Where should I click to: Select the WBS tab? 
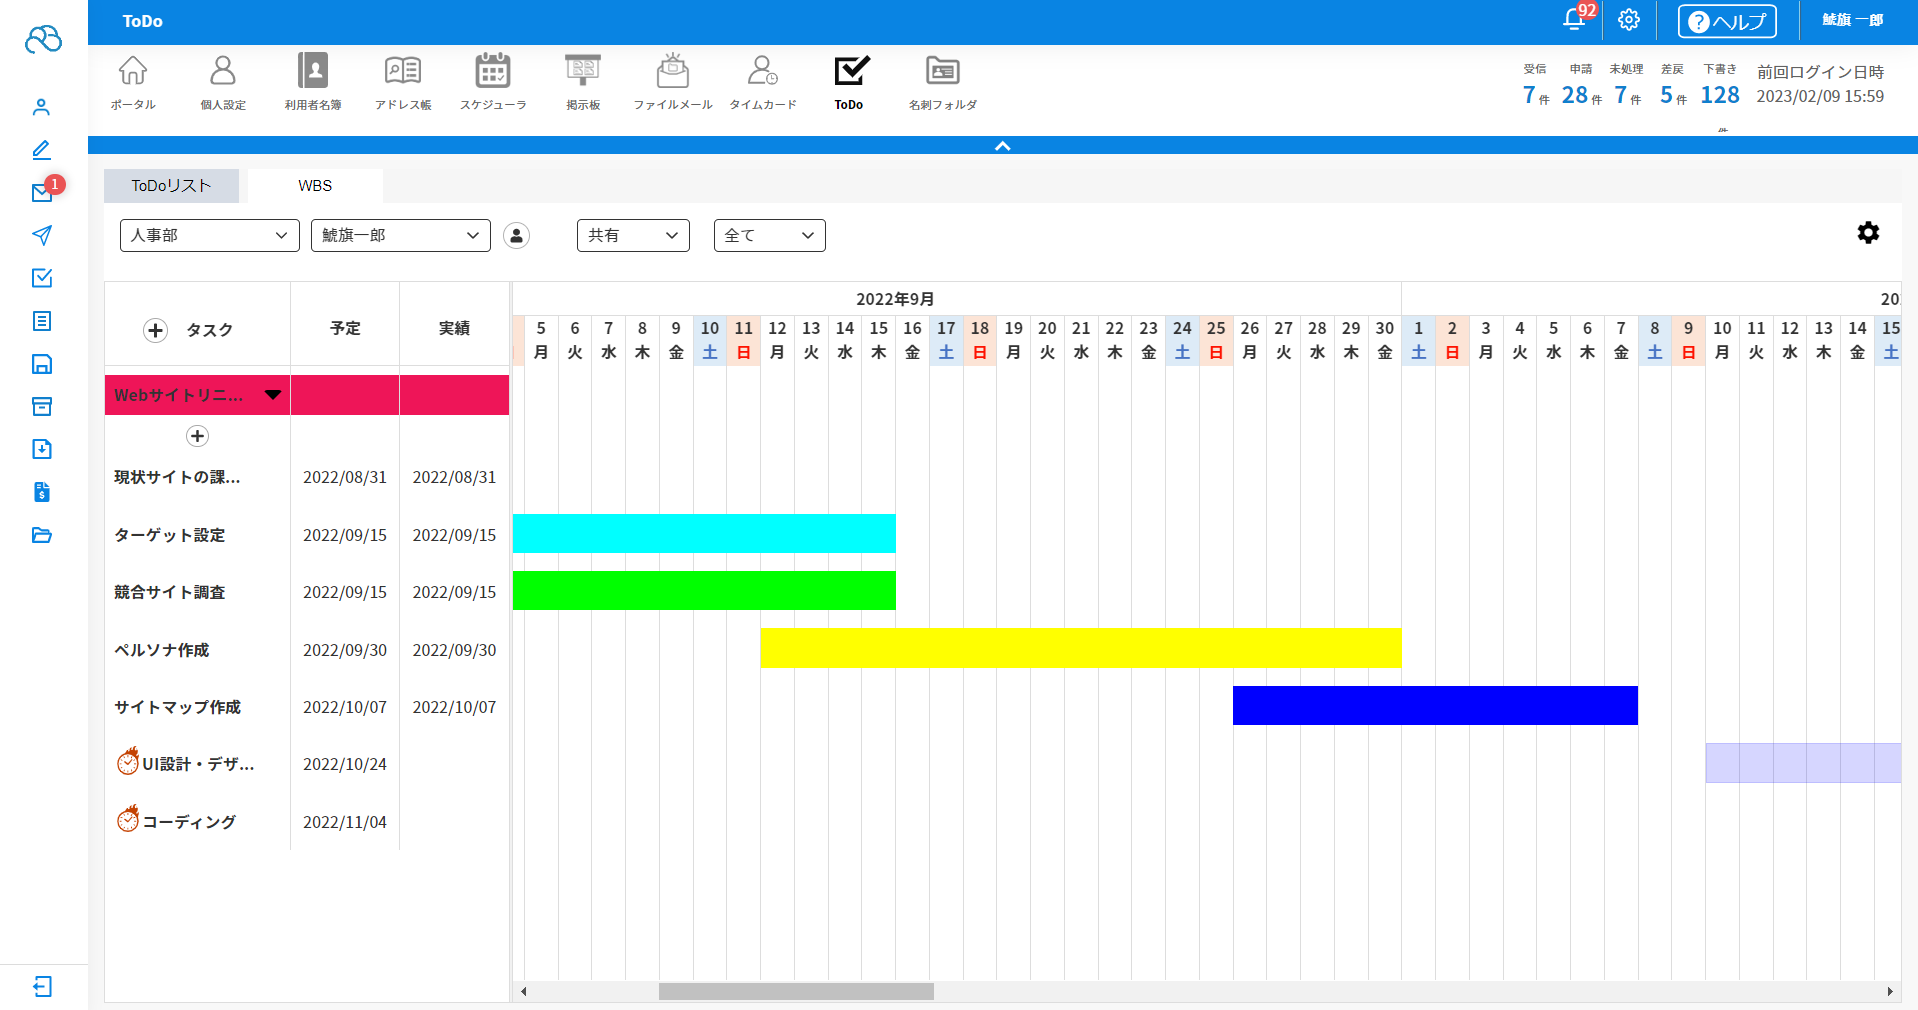315,186
